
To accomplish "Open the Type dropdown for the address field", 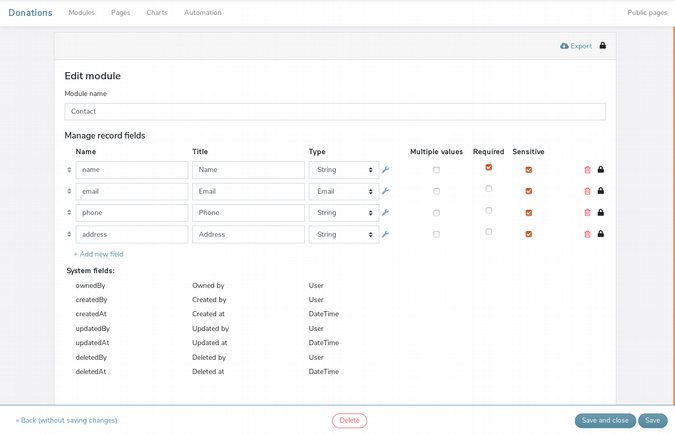I will point(343,234).
